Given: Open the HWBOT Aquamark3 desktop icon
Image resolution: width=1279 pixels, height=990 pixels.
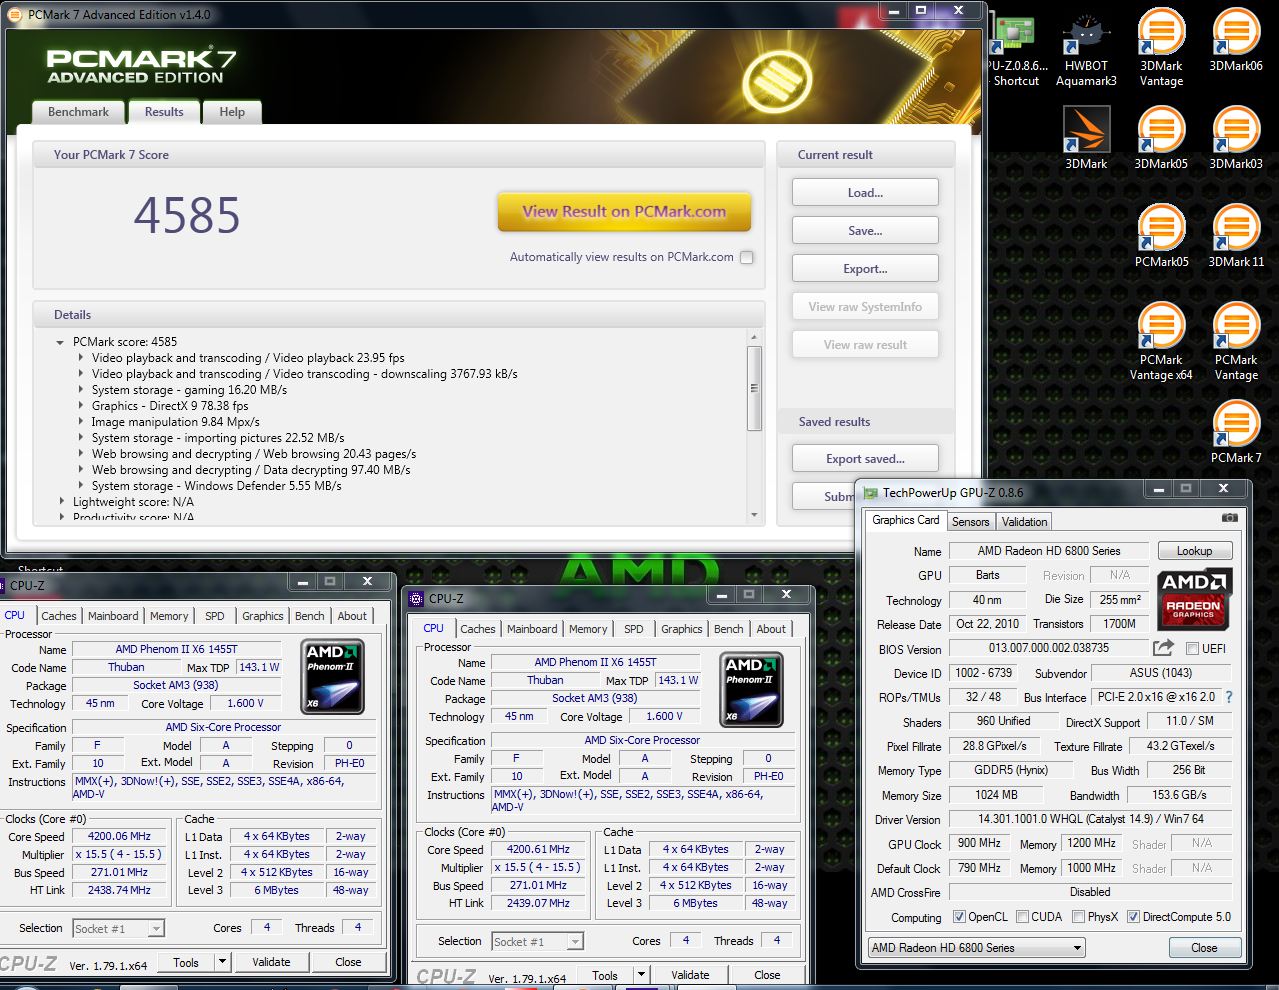Looking at the screenshot, I should [x=1086, y=47].
